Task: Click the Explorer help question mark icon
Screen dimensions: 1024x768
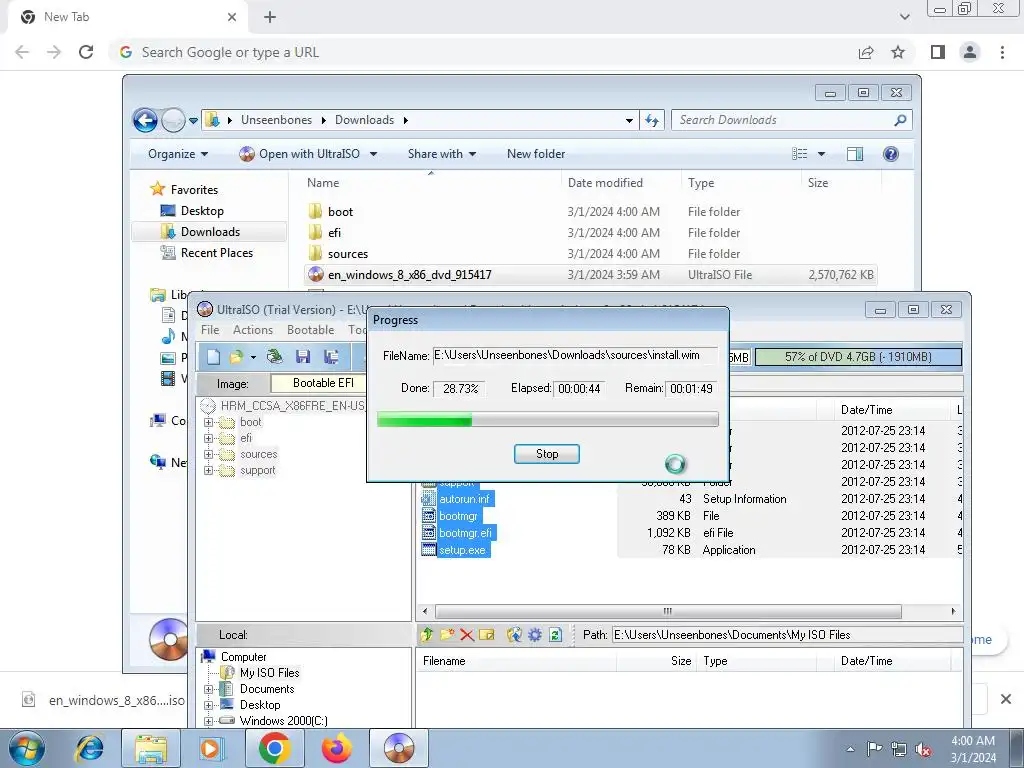Action: [x=890, y=154]
